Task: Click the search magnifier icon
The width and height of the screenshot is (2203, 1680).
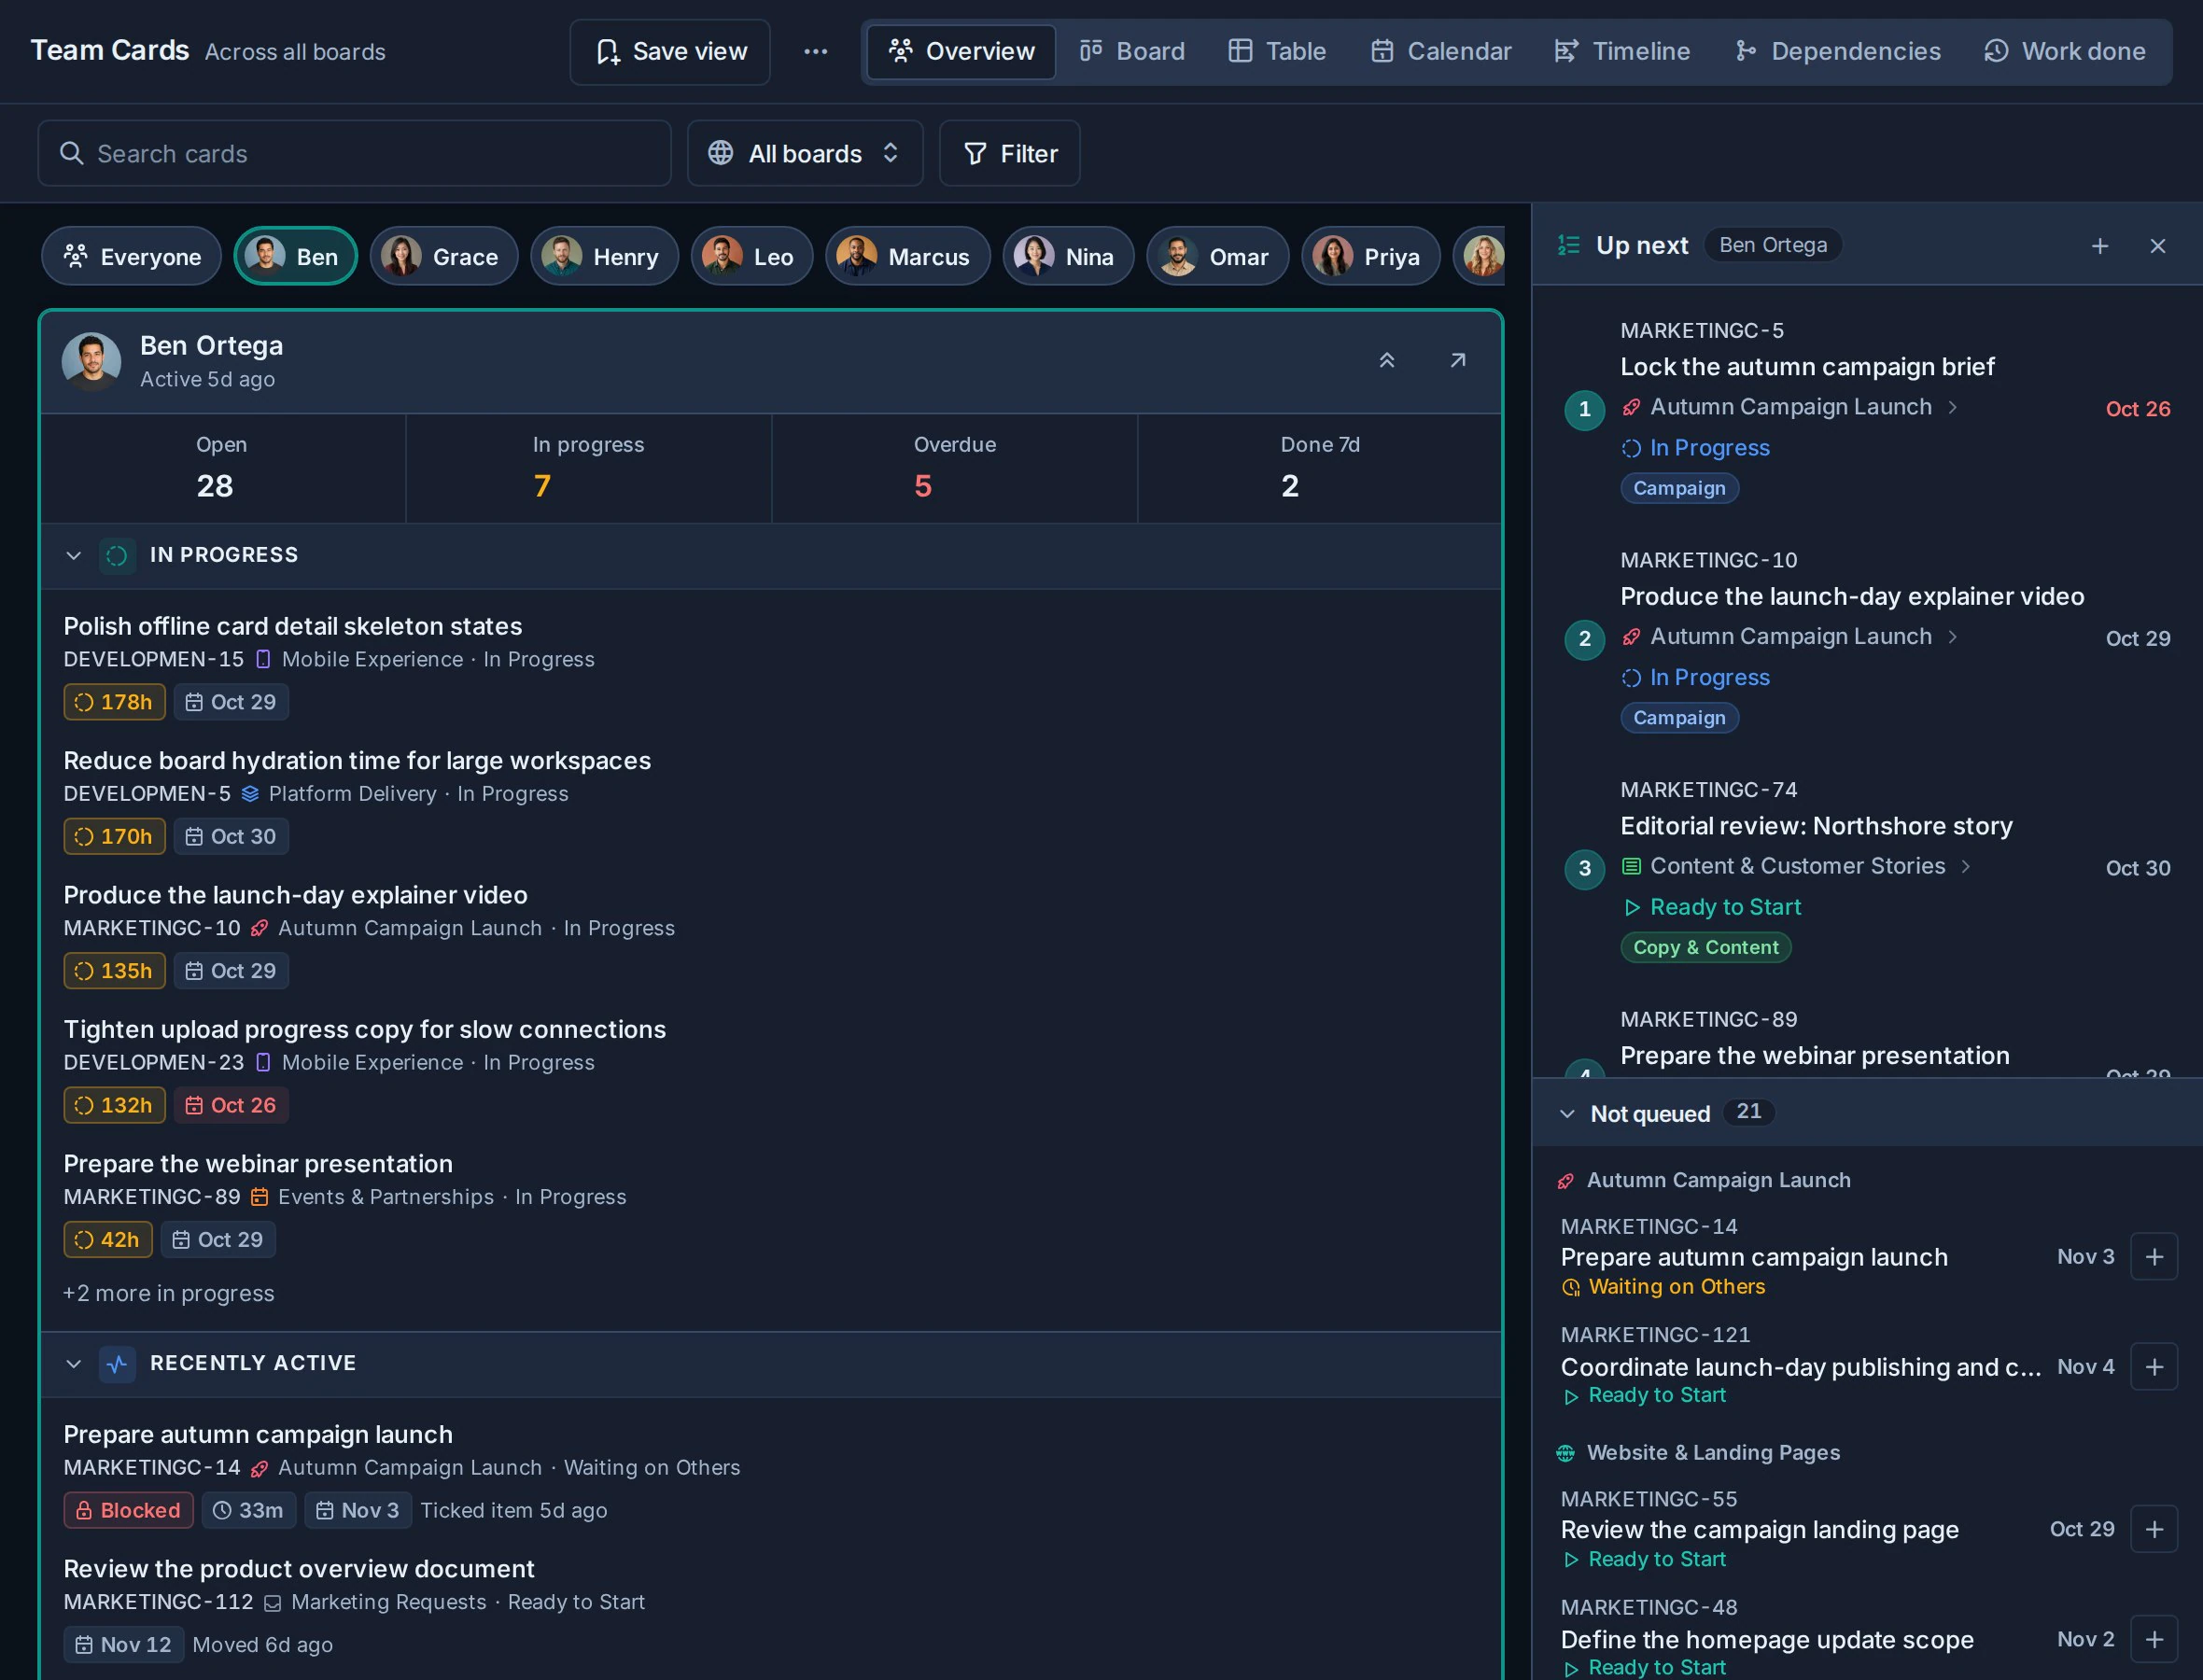Action: (x=71, y=153)
